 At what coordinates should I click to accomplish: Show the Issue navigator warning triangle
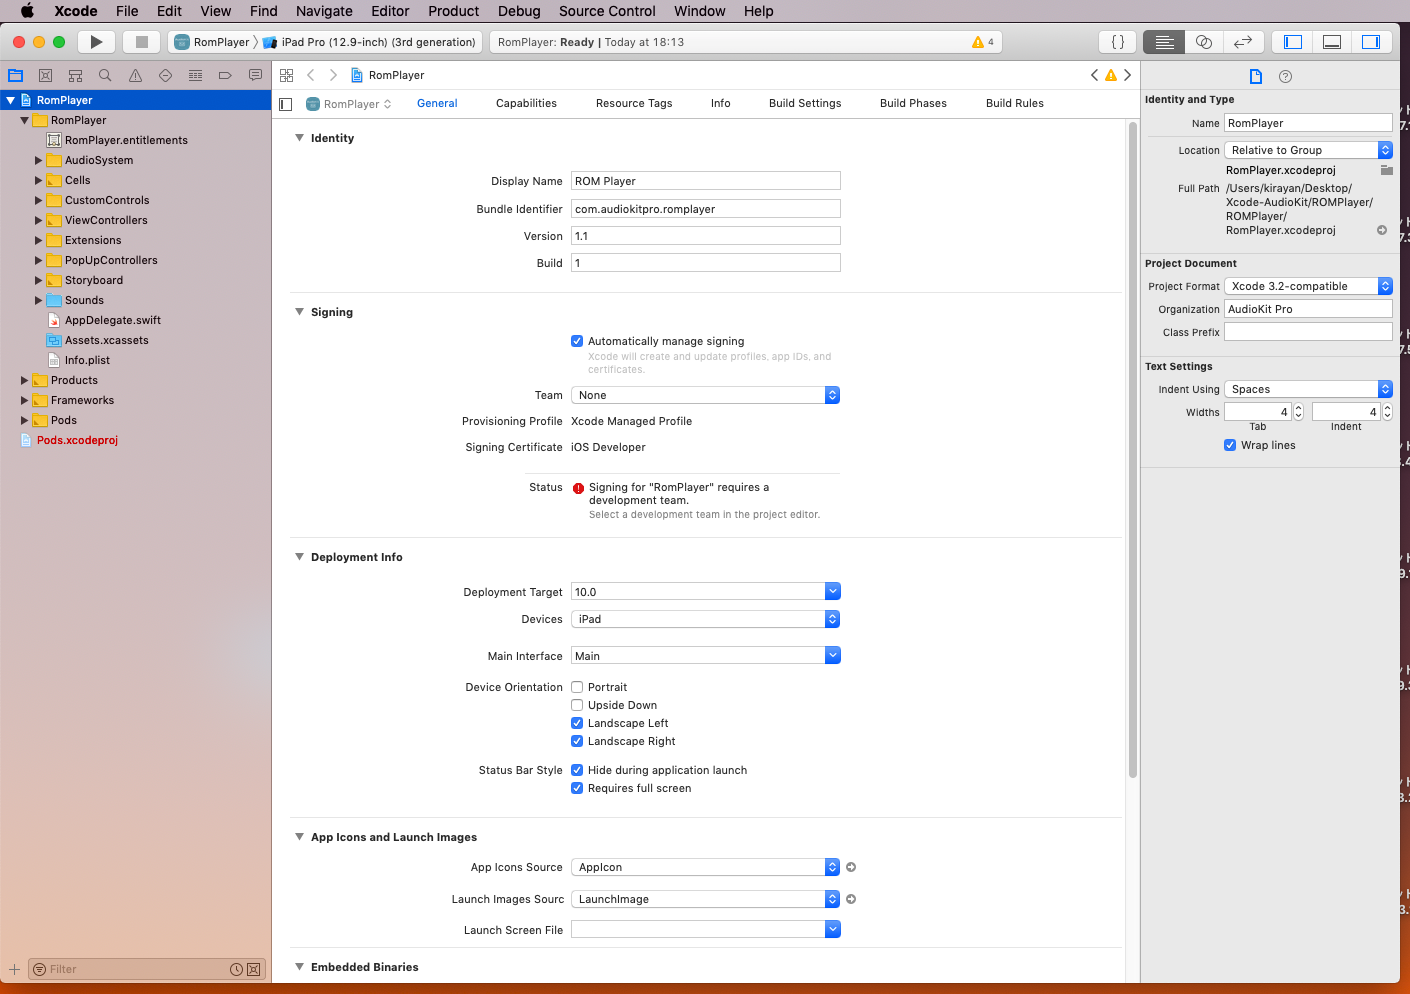click(135, 75)
